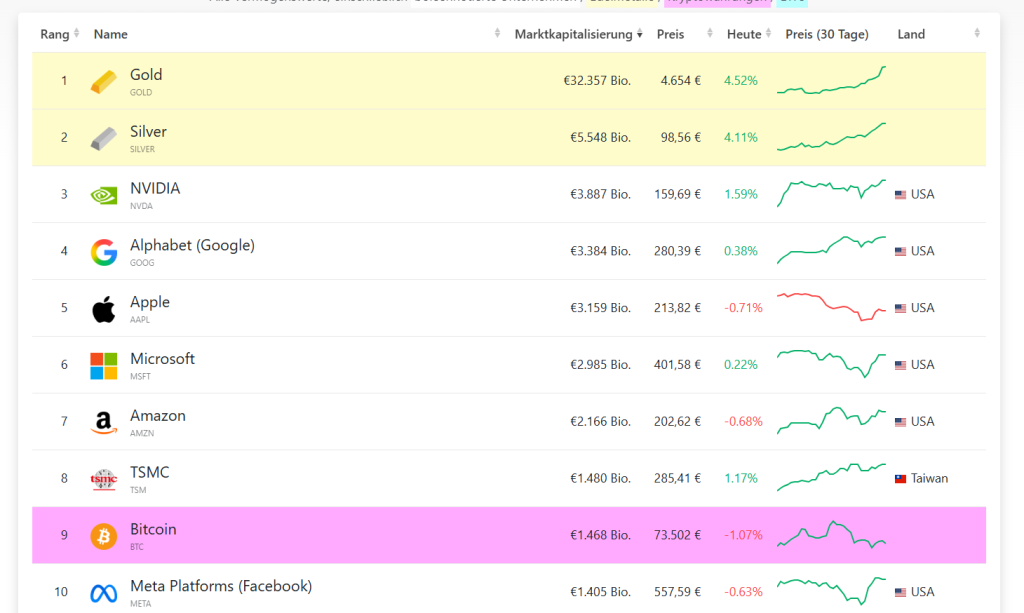Screen dimensions: 1024x613
Task: Click the gold bar icon
Action: point(104,81)
